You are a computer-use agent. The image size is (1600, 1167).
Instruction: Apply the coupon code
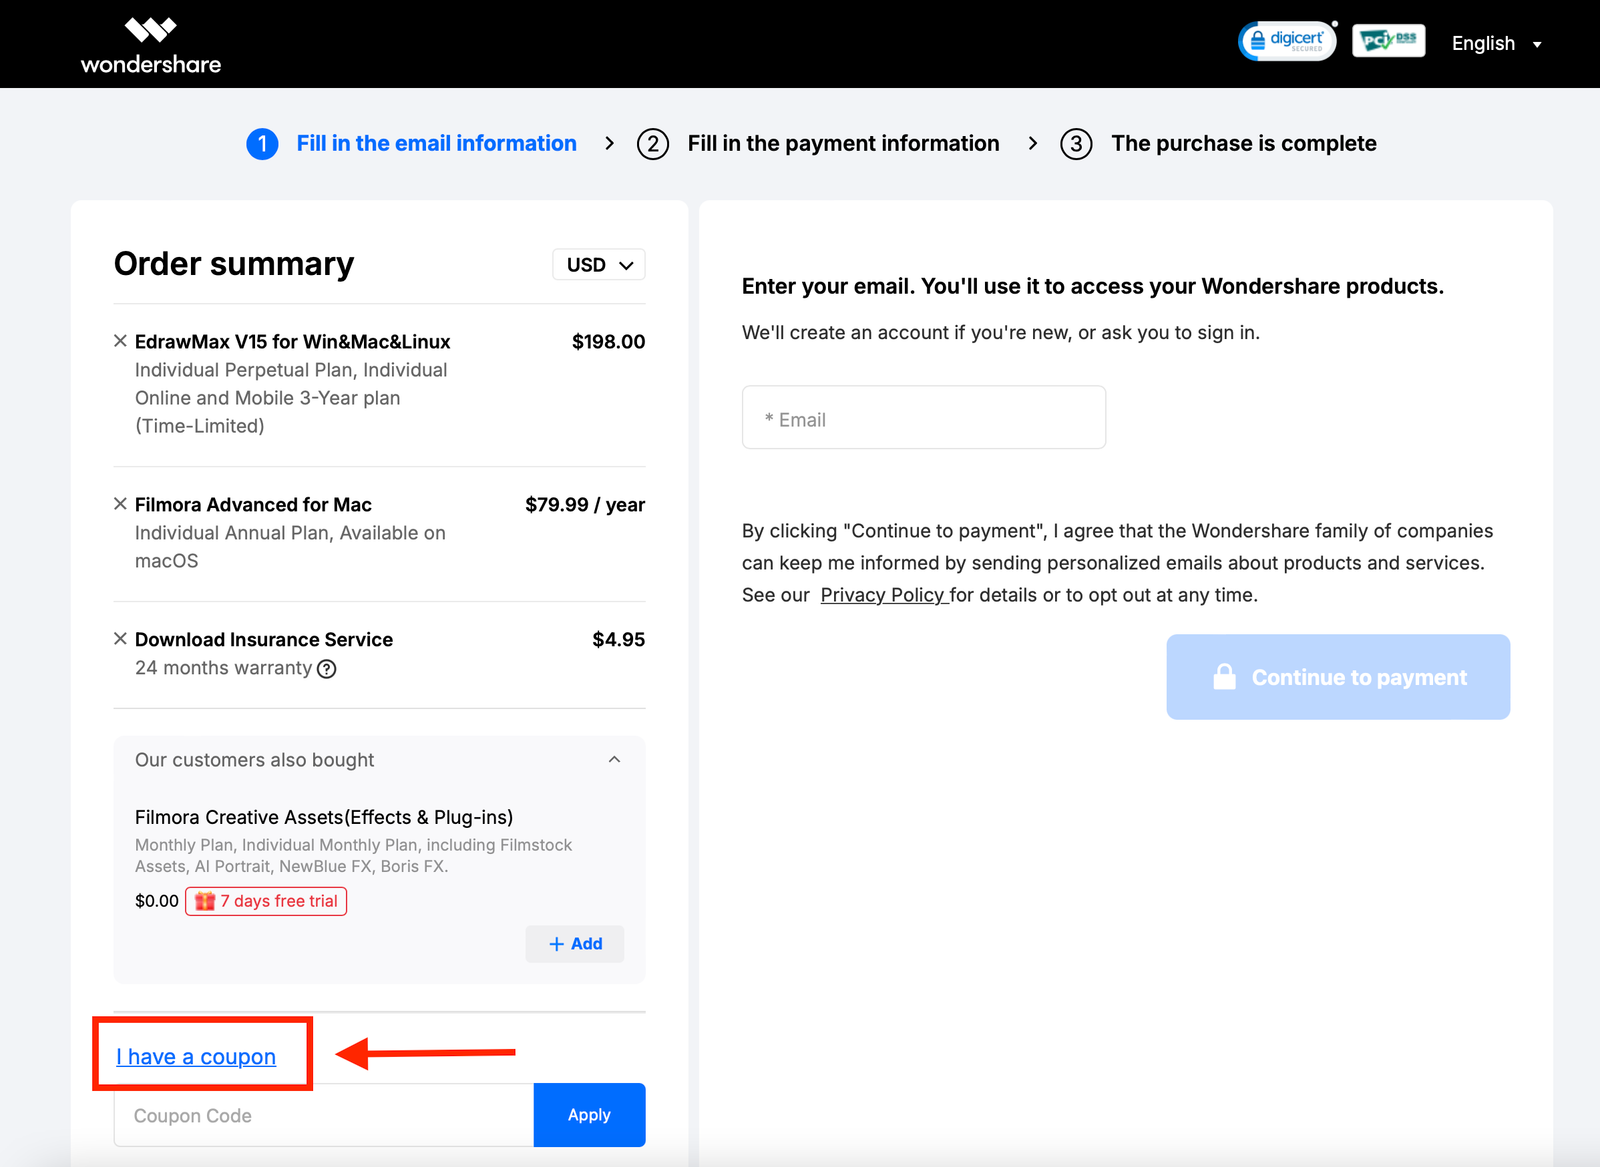pos(589,1115)
